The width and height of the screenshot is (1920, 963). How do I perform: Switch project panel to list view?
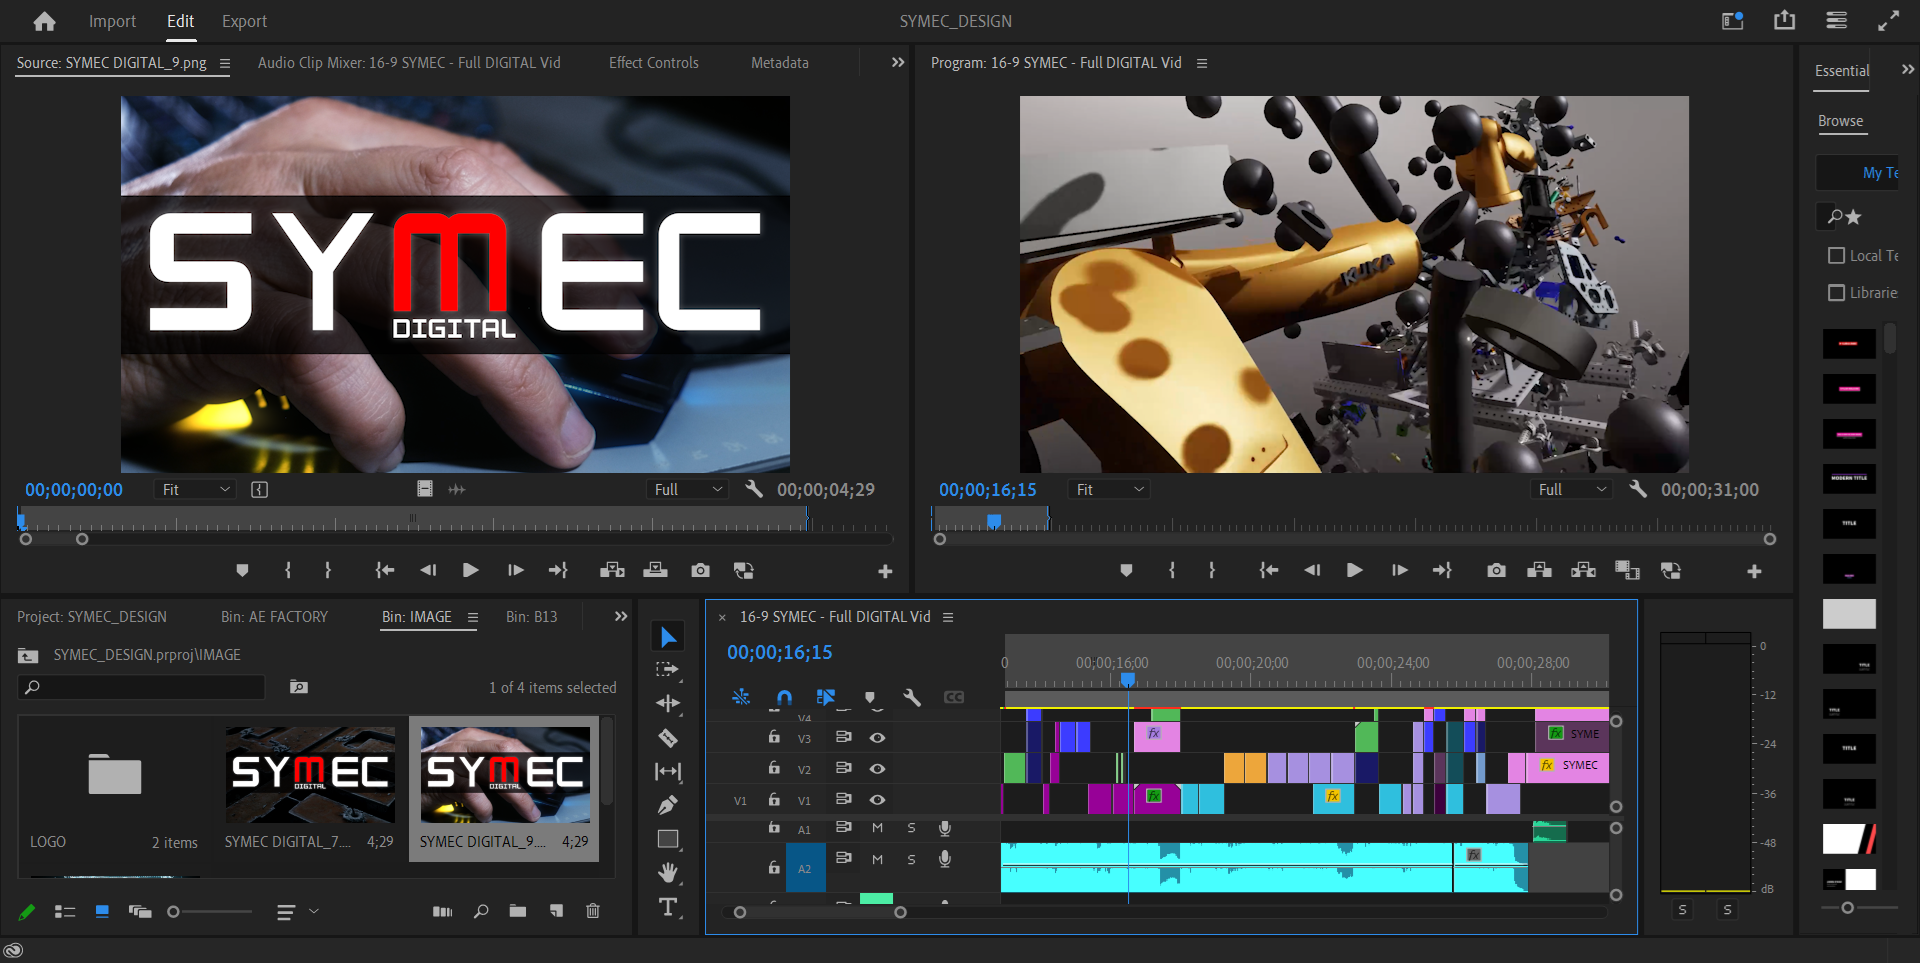65,911
